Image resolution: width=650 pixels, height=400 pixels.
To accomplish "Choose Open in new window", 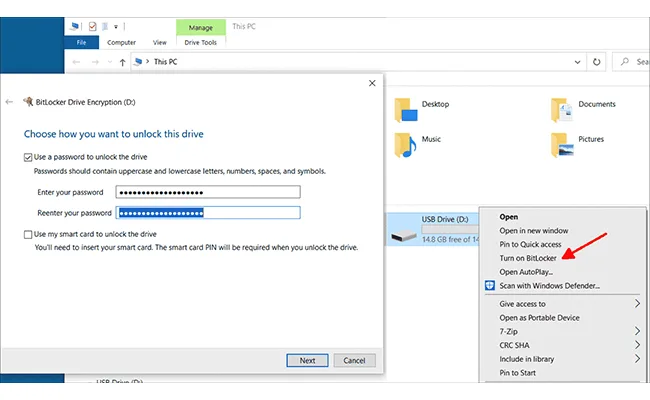I will pos(534,230).
